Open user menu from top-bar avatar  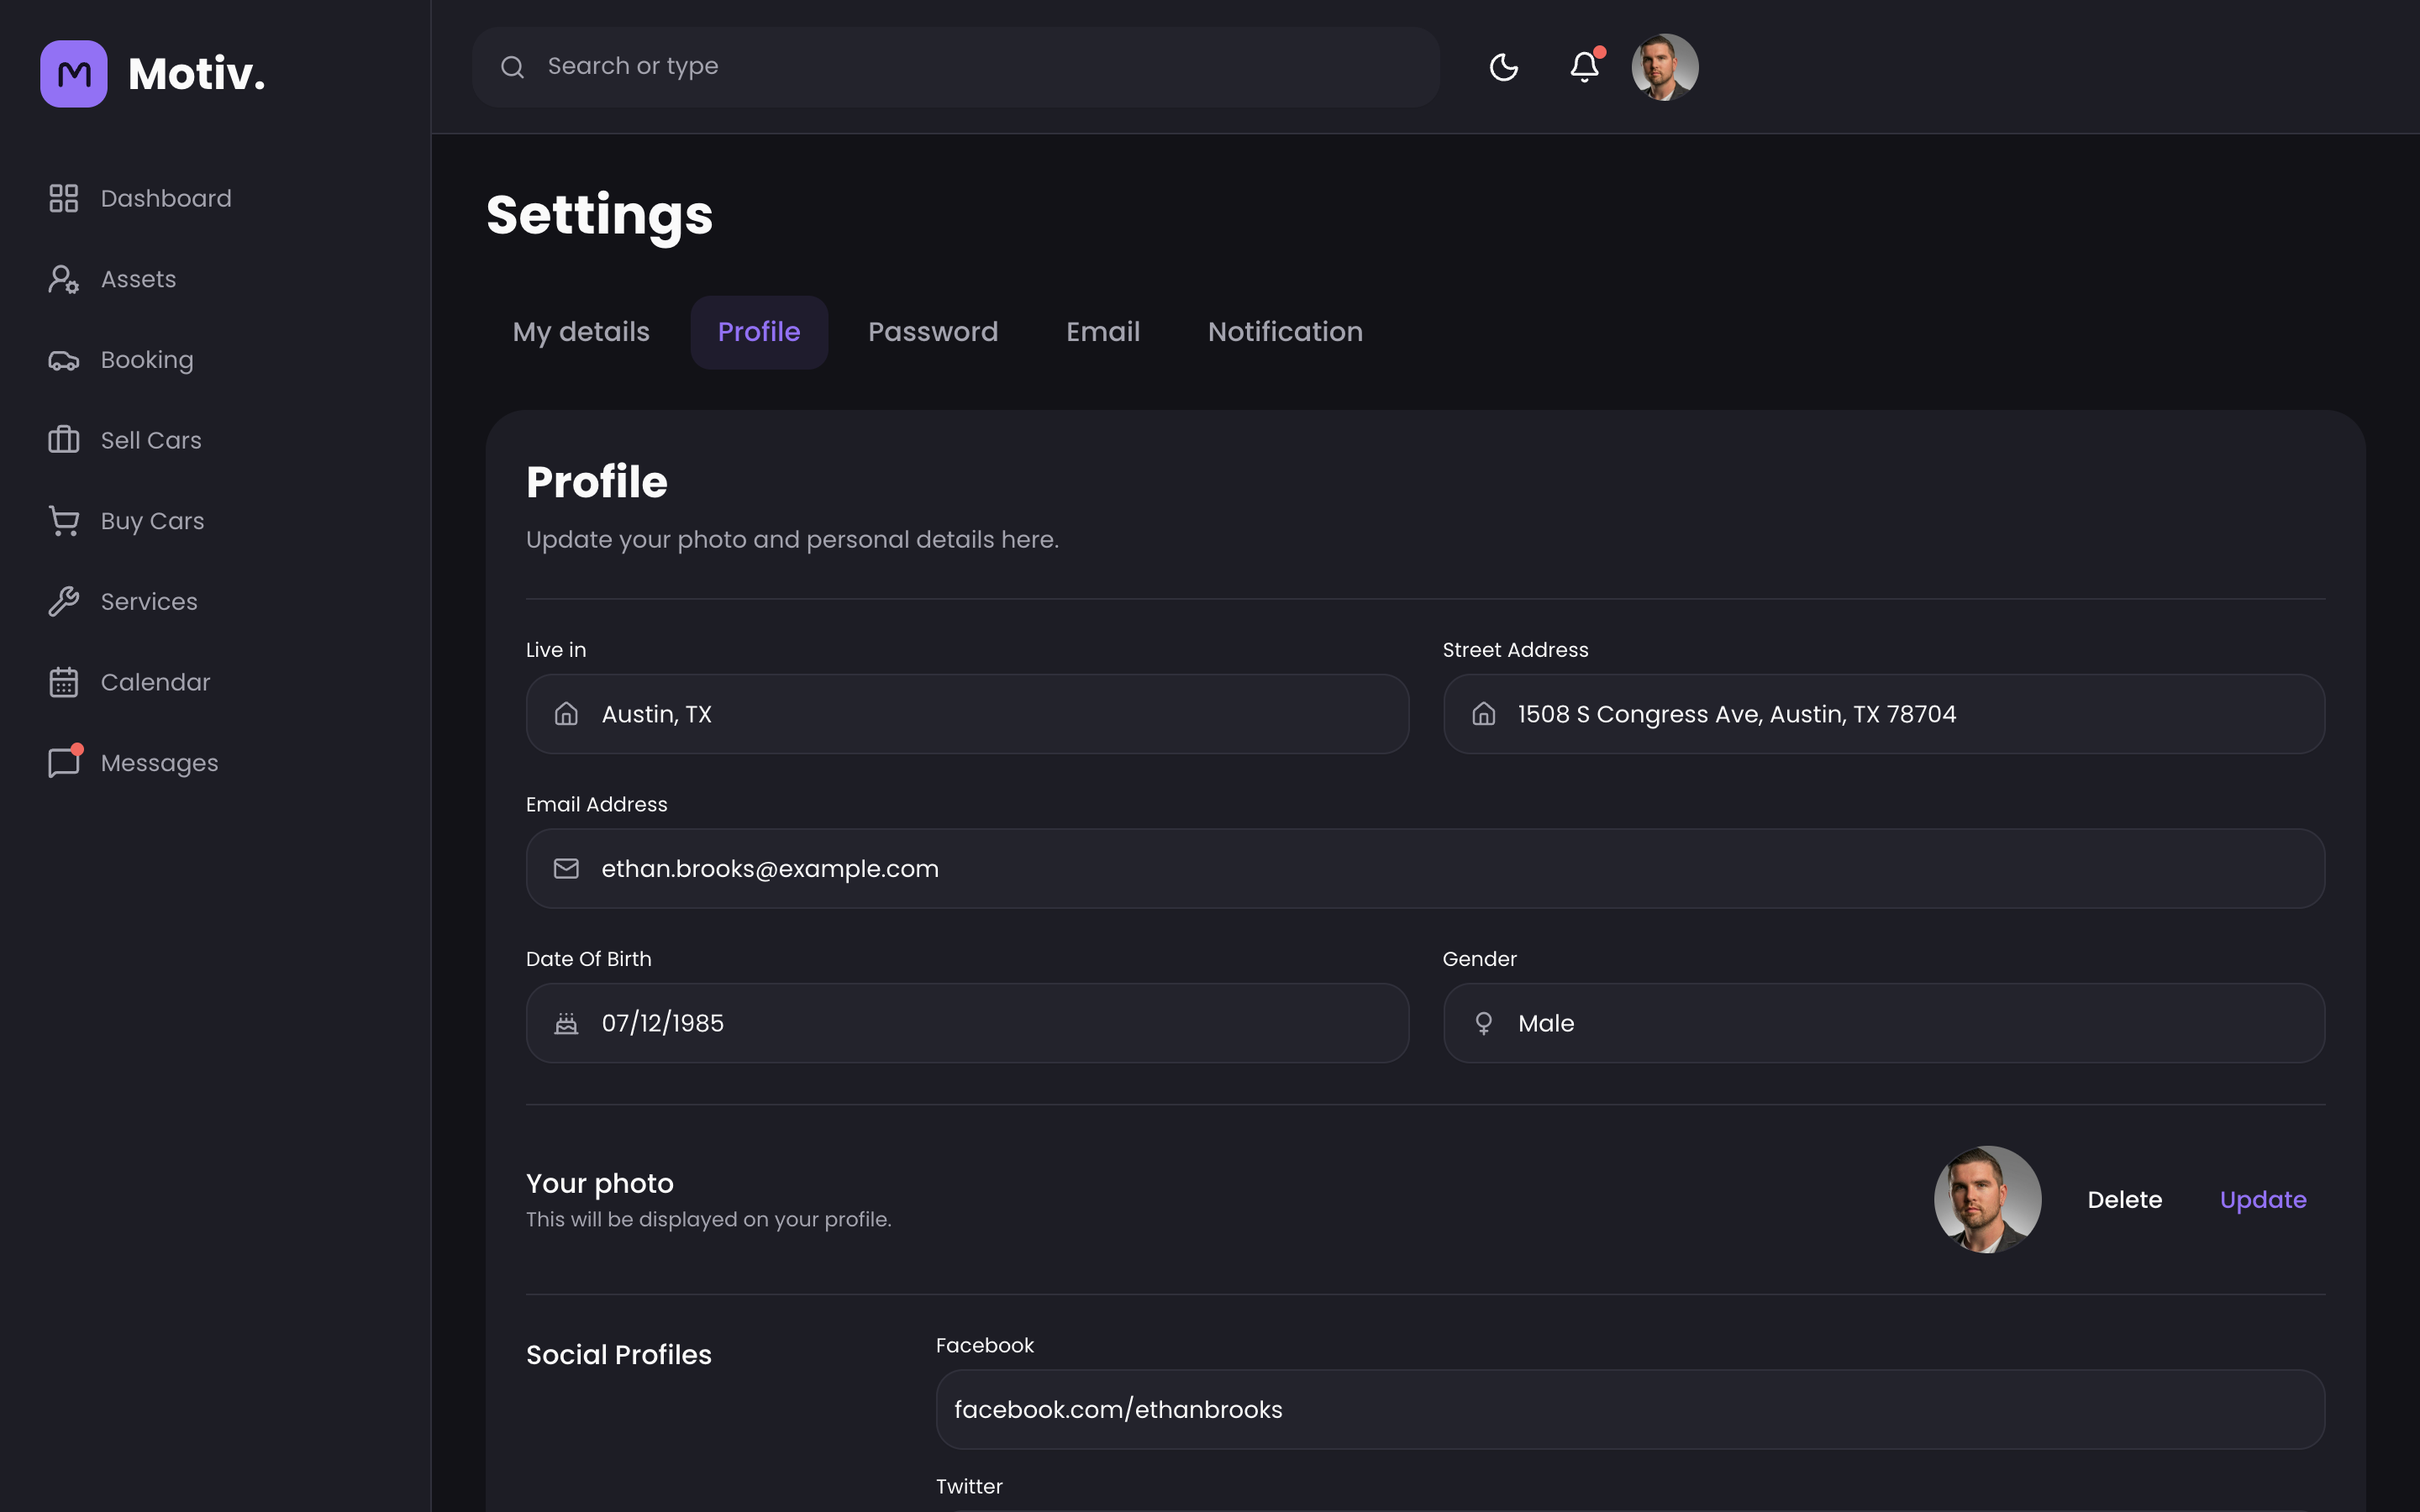1665,67
